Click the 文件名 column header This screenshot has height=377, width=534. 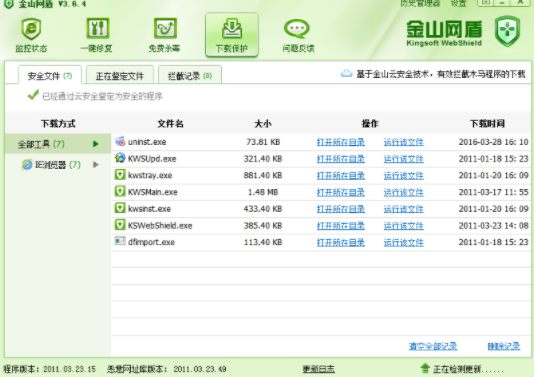coord(170,123)
